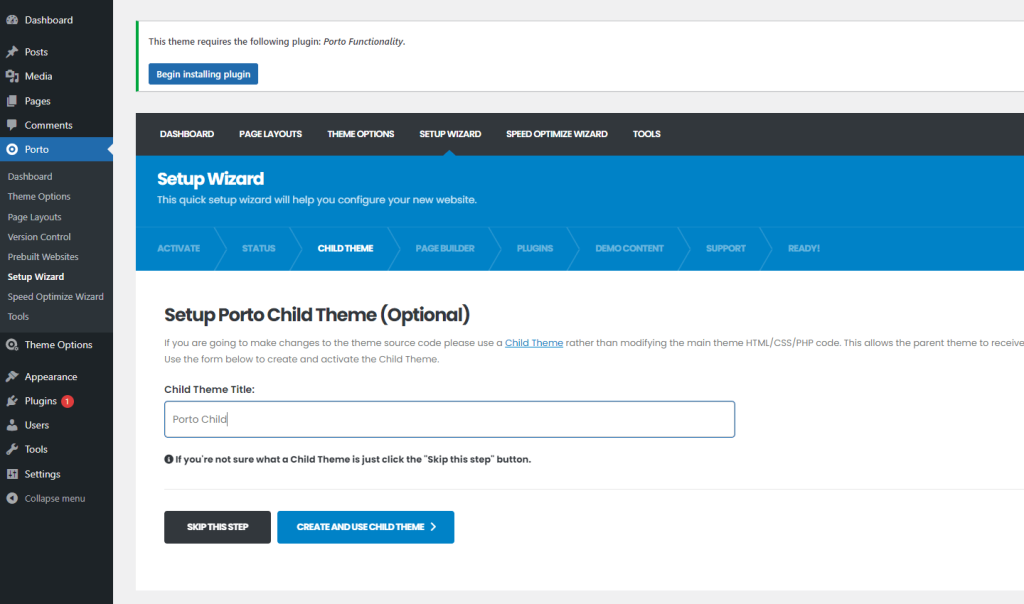
Task: Go to READY! wizard step
Action: [803, 248]
